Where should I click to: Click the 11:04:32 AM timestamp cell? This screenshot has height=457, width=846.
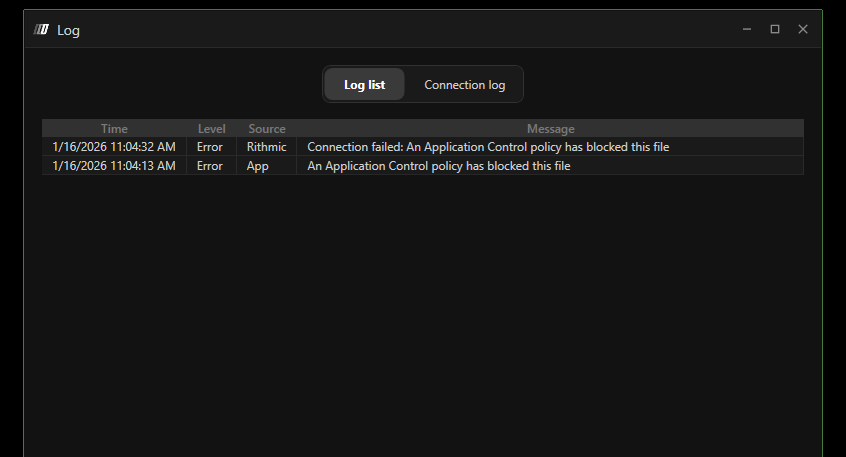coord(114,147)
